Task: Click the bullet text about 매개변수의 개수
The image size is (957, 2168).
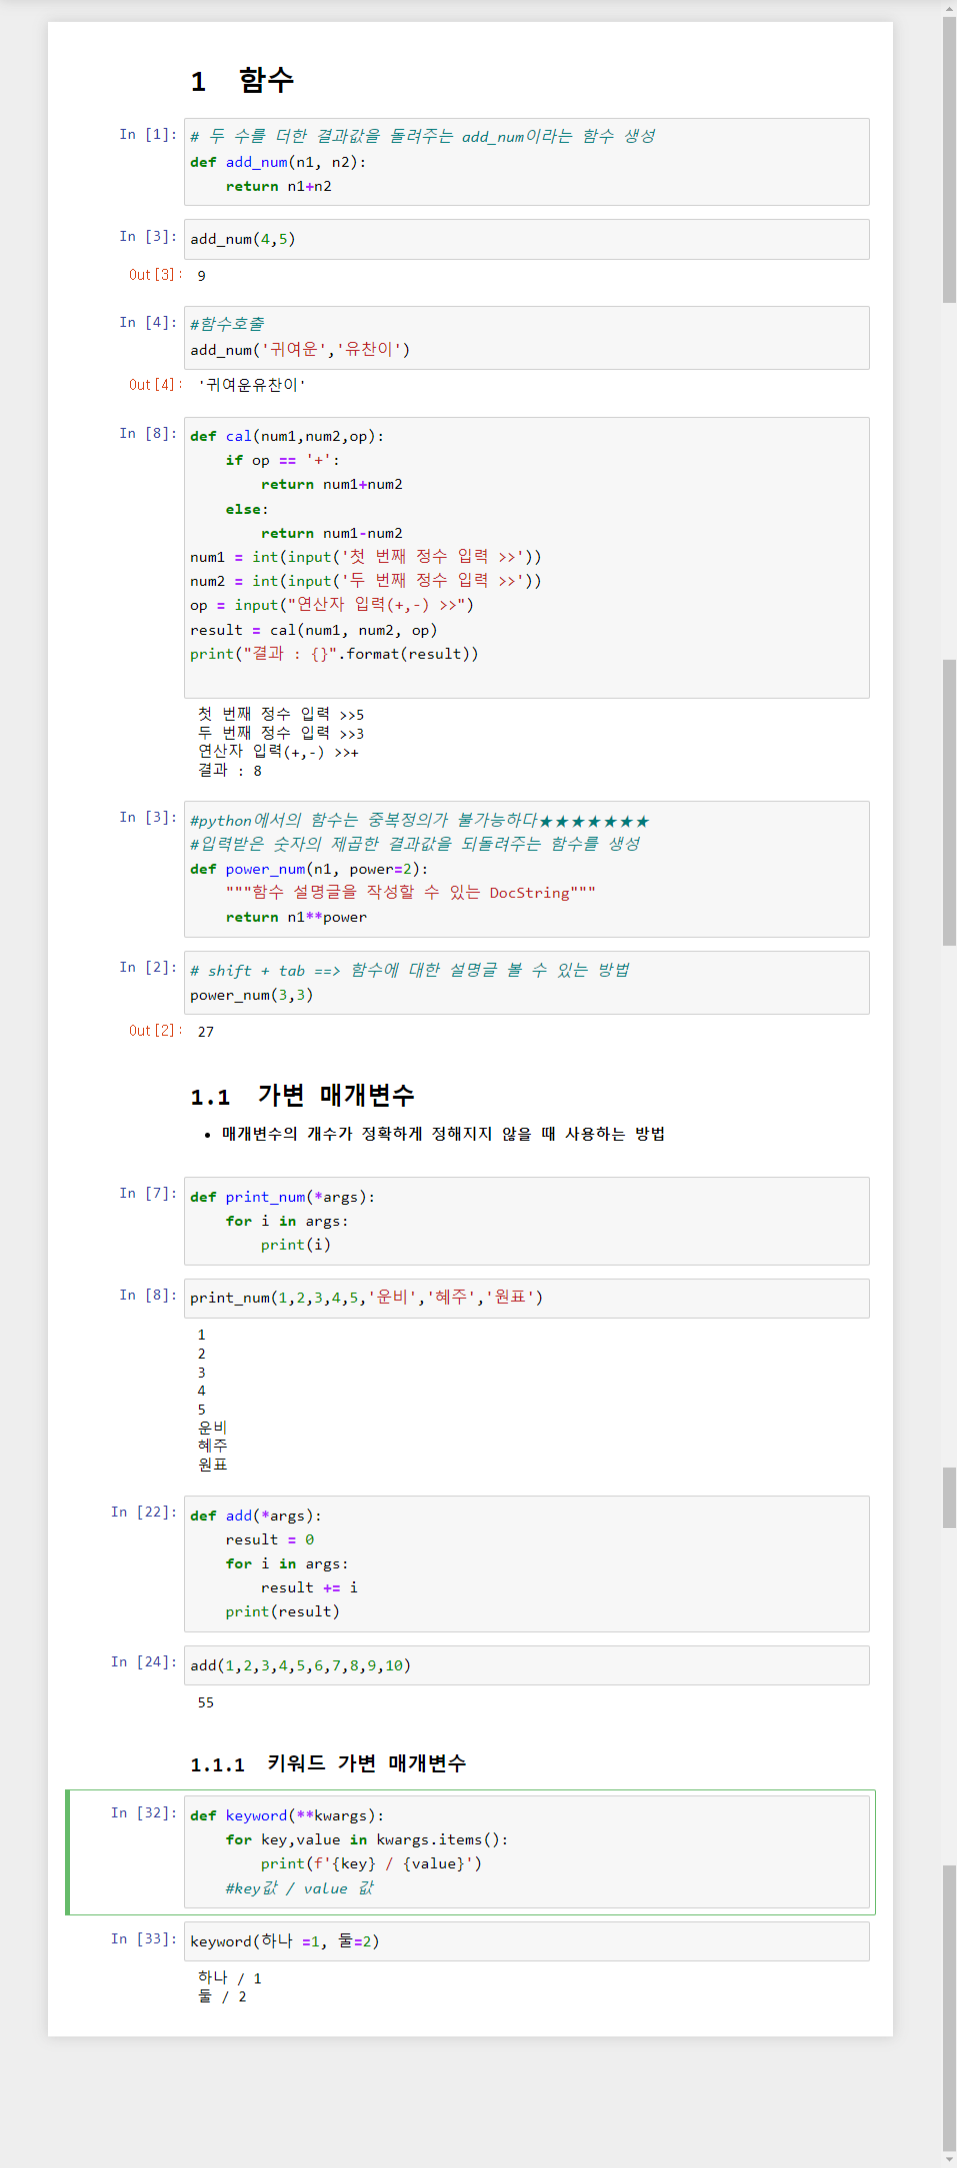Action: (443, 1134)
